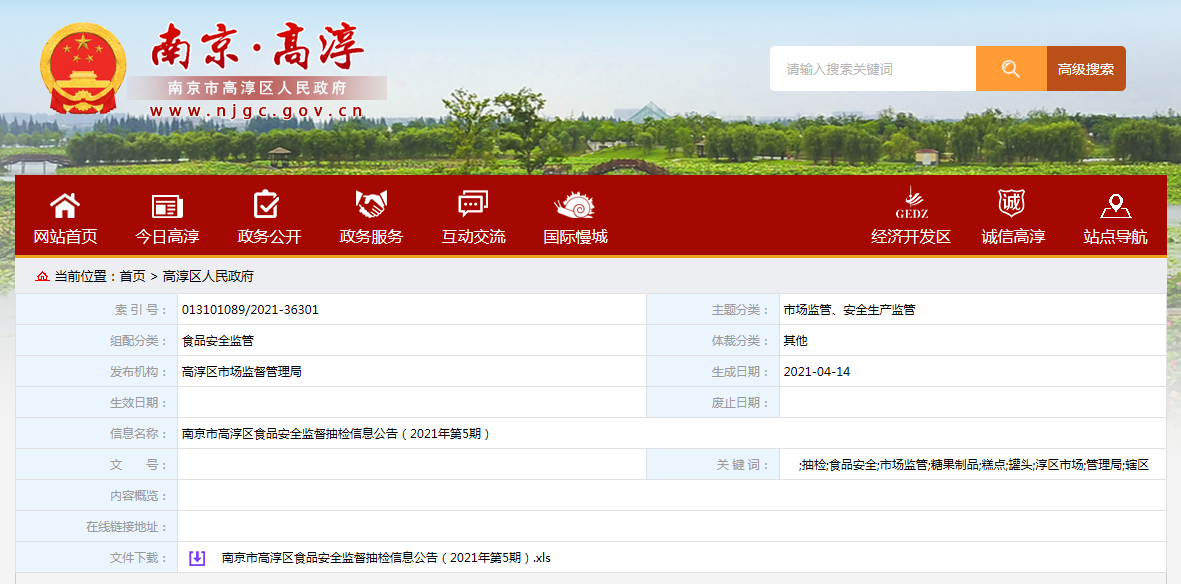This screenshot has height=584, width=1181.
Task: Open the 政务公开 menu item
Action: [269, 237]
